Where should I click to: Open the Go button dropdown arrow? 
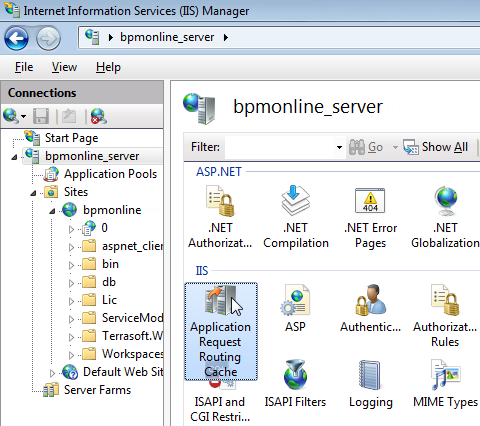click(395, 147)
